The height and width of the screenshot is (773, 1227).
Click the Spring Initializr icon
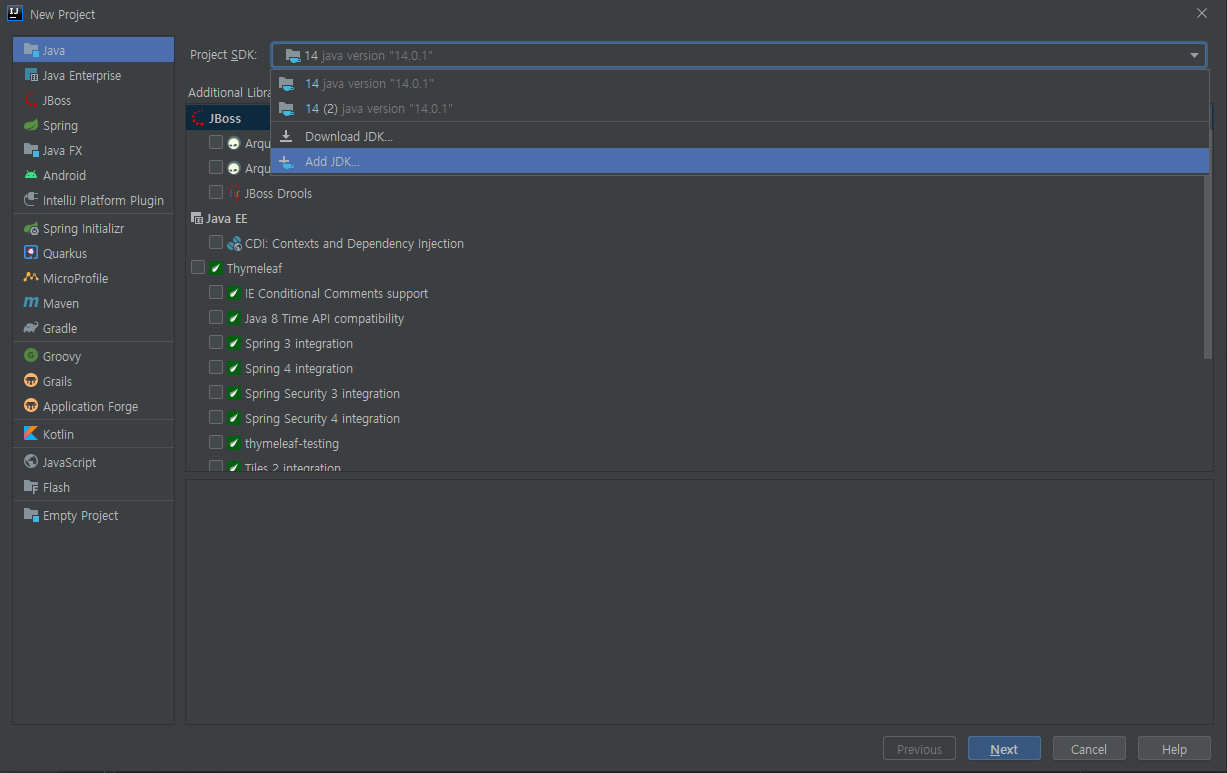pyautogui.click(x=31, y=228)
